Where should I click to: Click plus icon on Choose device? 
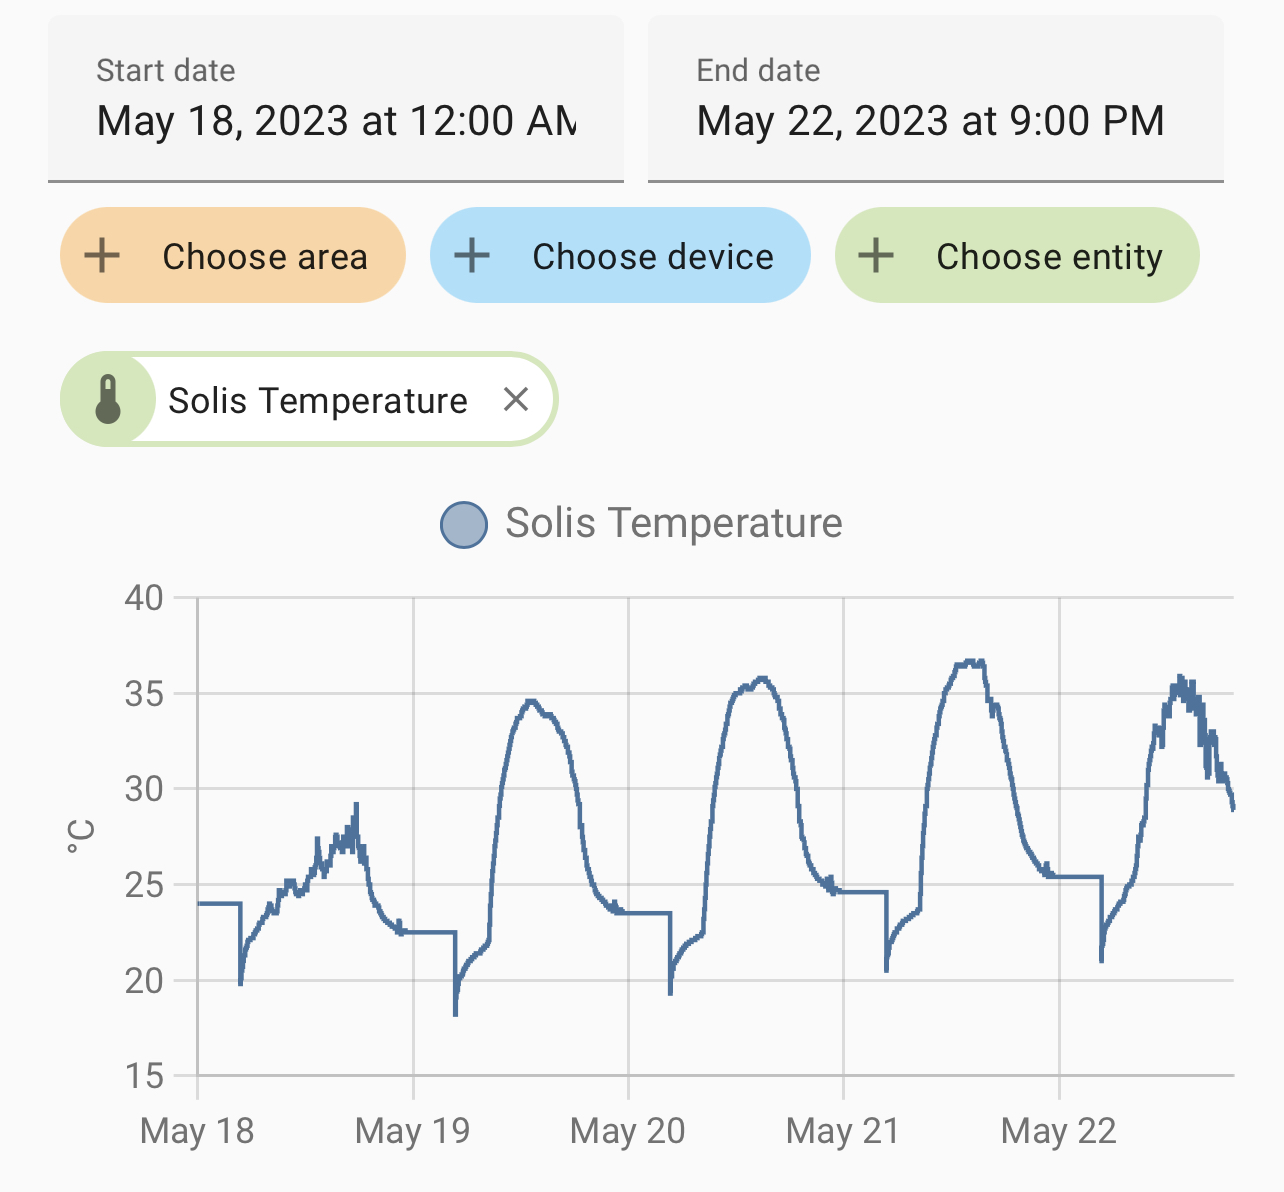coord(472,256)
